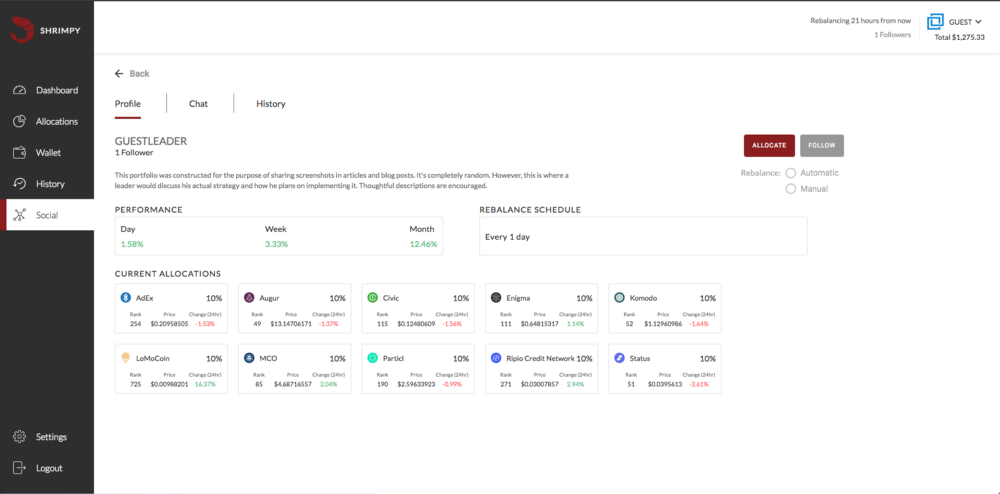Click the Komodo coin icon
This screenshot has height=494, width=1000.
pyautogui.click(x=619, y=298)
